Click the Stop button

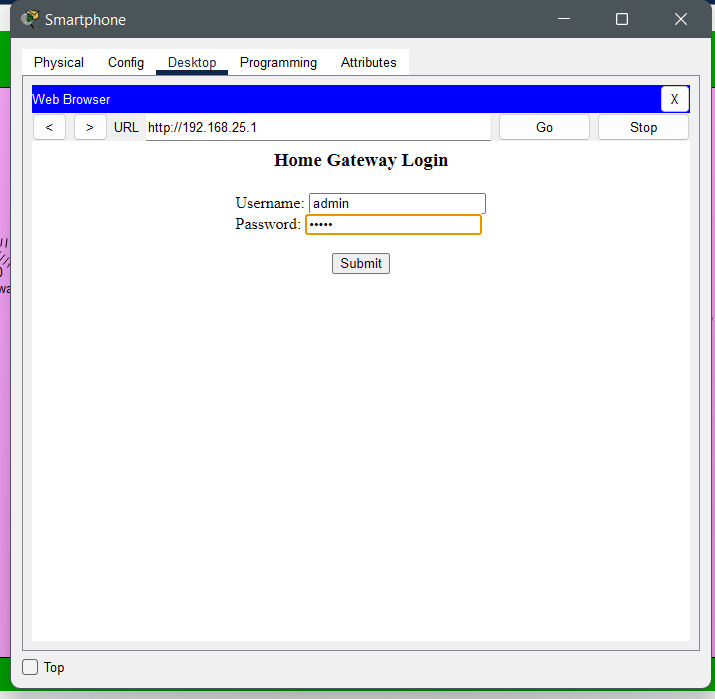tap(643, 127)
